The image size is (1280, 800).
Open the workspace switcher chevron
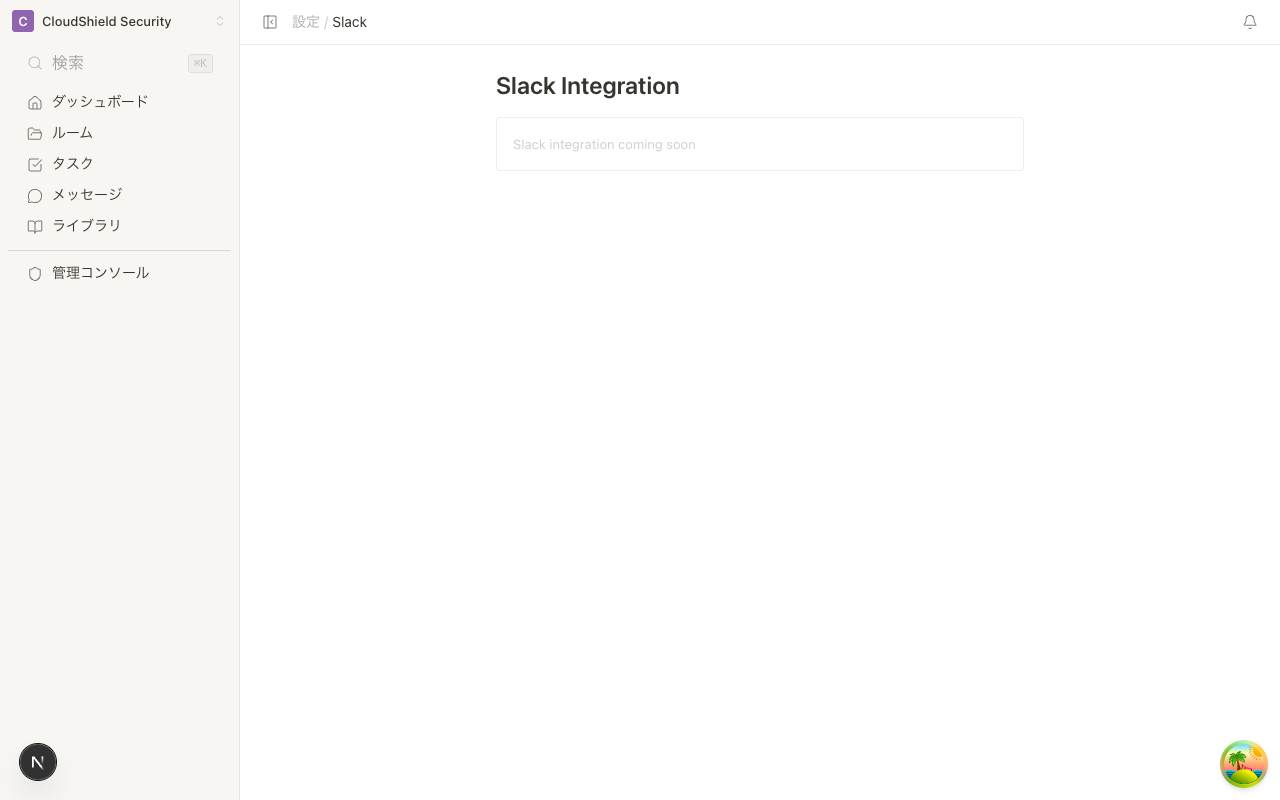coord(220,21)
